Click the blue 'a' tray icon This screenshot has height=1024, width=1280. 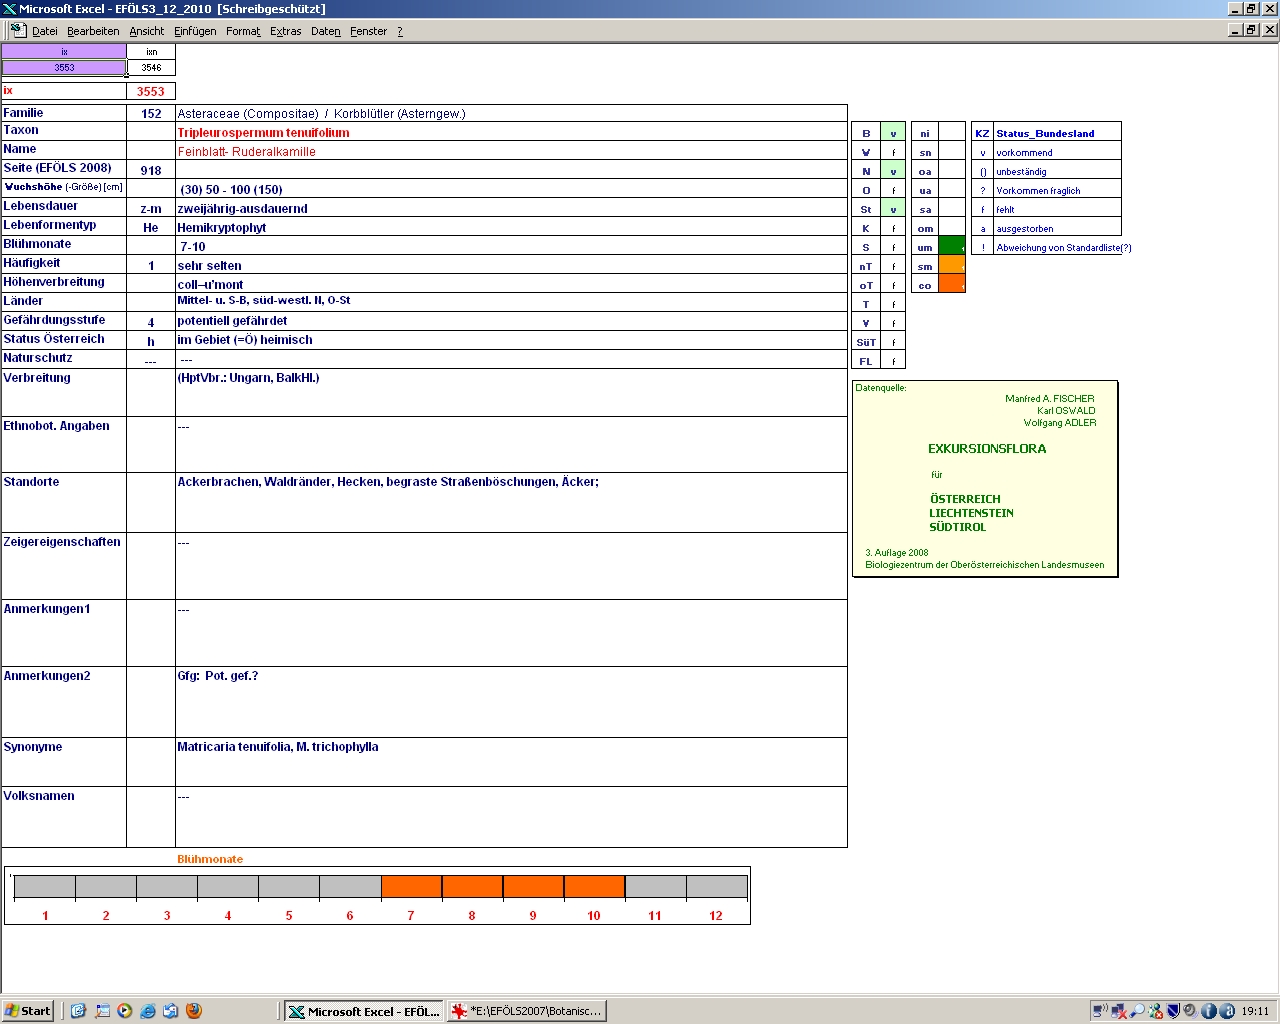click(1227, 1011)
